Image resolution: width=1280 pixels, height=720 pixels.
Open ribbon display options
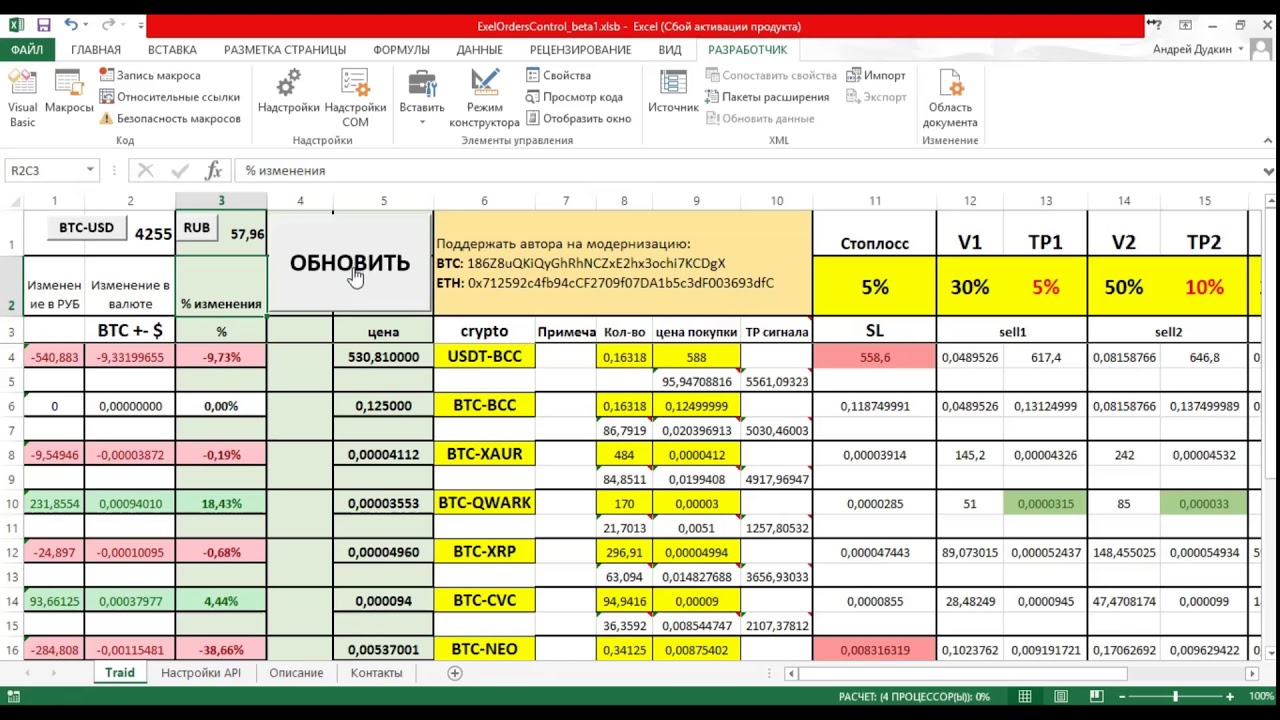[1185, 25]
